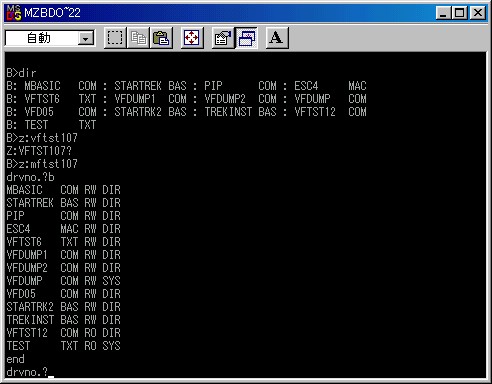Click the drvno.? prompt at bottom
The height and width of the screenshot is (384, 492).
pos(27,372)
